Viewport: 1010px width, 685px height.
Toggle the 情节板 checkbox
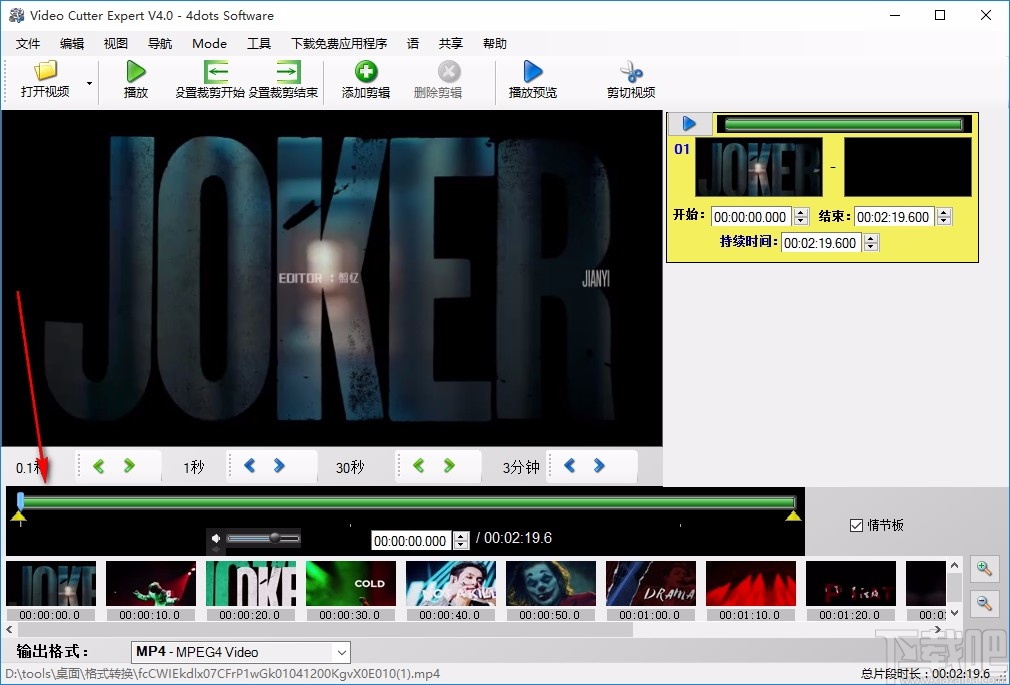coord(856,525)
